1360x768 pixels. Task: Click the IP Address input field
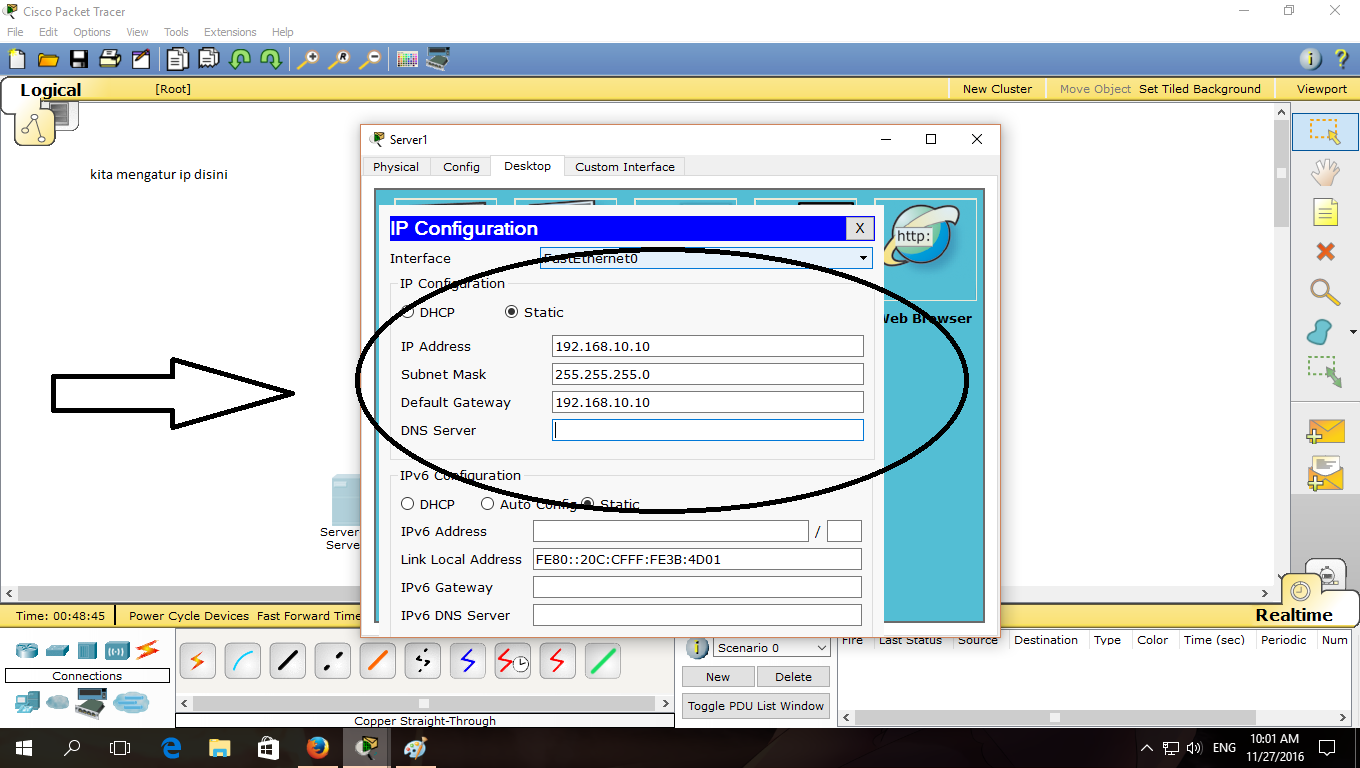[x=708, y=346]
